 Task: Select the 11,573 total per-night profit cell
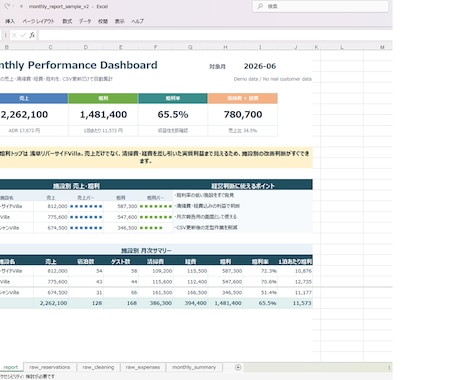295,303
